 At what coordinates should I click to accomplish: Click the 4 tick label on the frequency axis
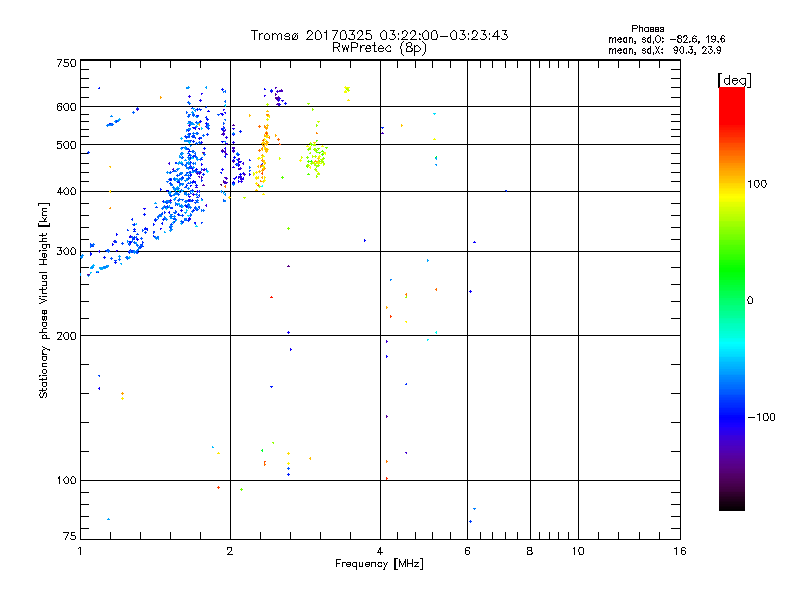coord(380,551)
